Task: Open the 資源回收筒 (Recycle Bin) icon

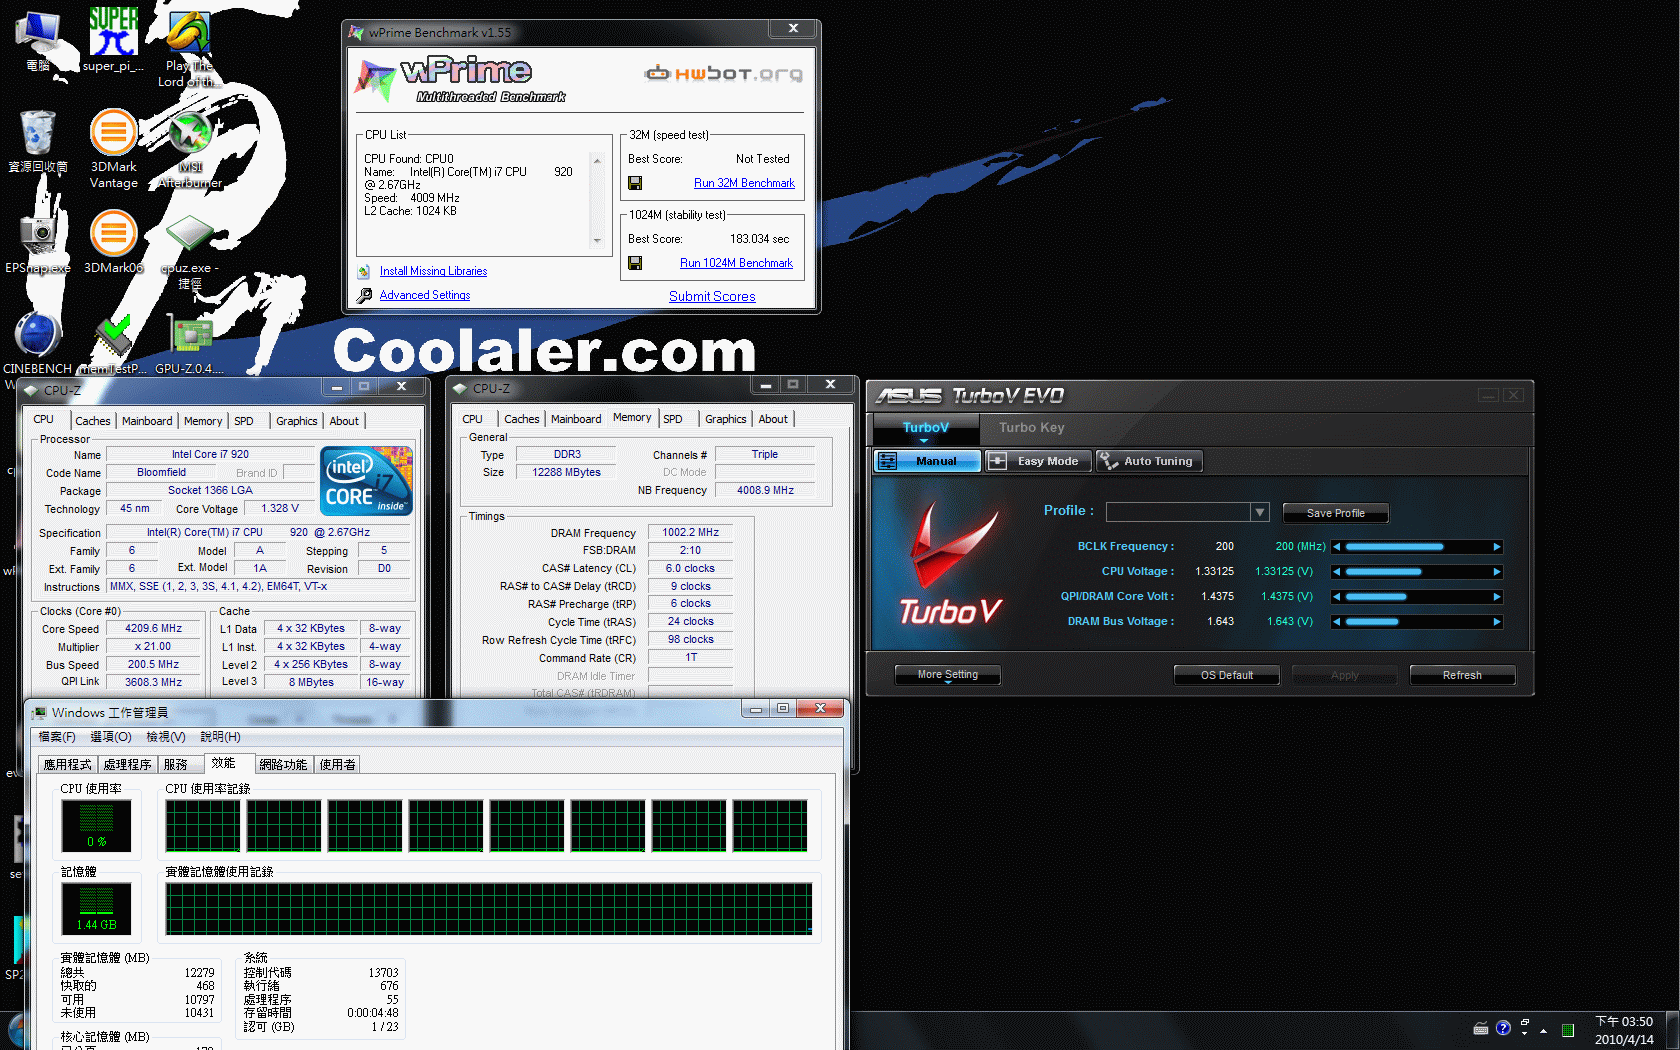Action: (38, 141)
